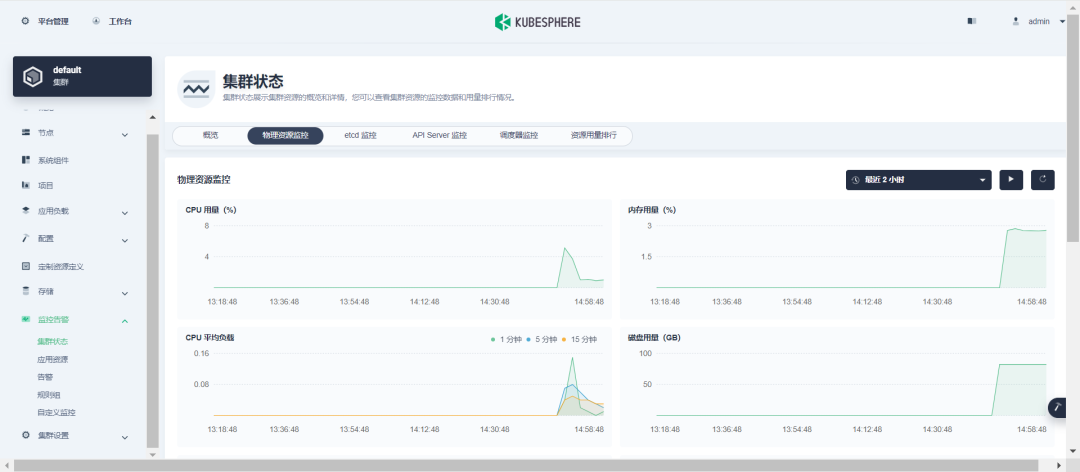Click the theme/doc icon near admin
Image resolution: width=1080 pixels, height=472 pixels.
972,21
